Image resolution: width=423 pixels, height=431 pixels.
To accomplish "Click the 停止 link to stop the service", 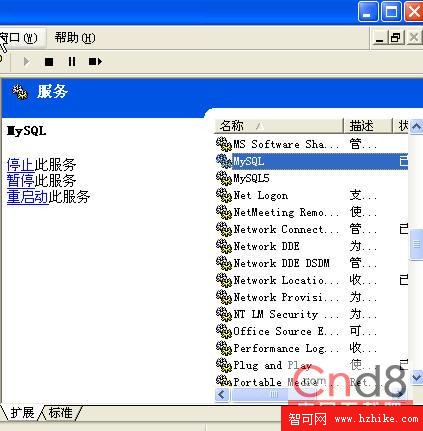I will 20,165.
